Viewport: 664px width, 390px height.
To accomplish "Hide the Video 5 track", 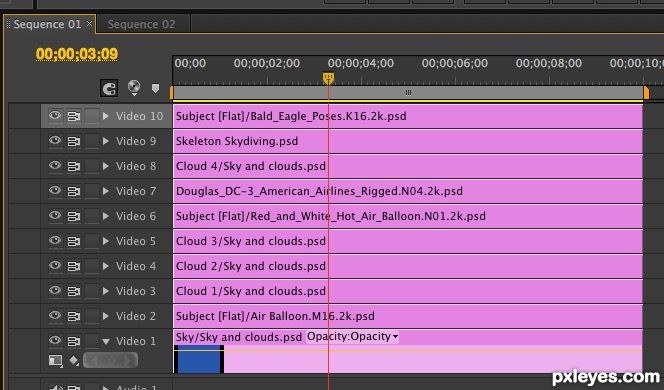I will click(55, 240).
